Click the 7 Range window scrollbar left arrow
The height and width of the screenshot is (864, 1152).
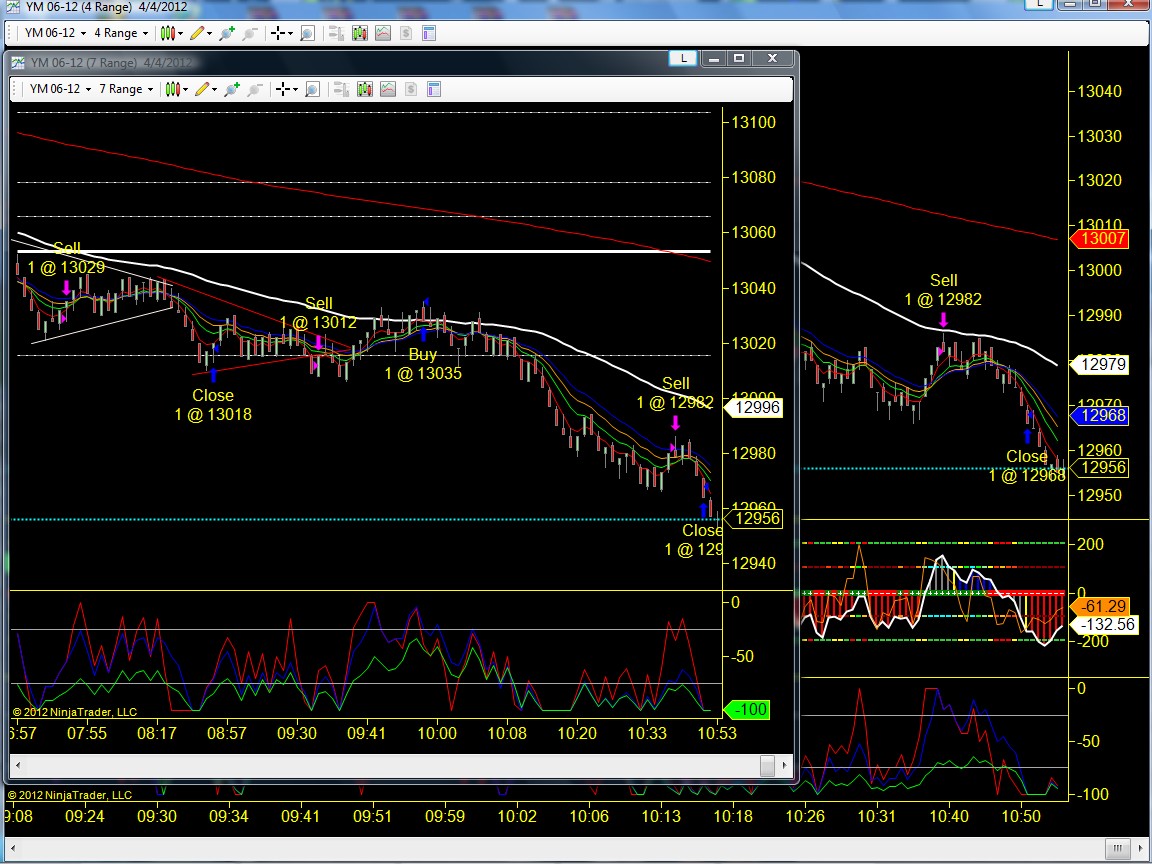click(18, 766)
